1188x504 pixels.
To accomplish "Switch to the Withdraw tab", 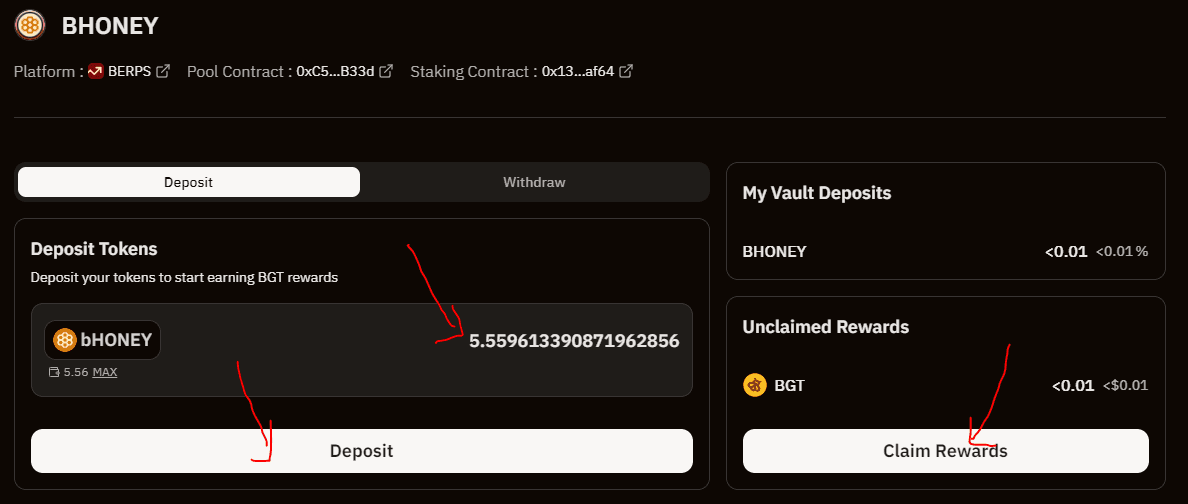I will click(534, 183).
